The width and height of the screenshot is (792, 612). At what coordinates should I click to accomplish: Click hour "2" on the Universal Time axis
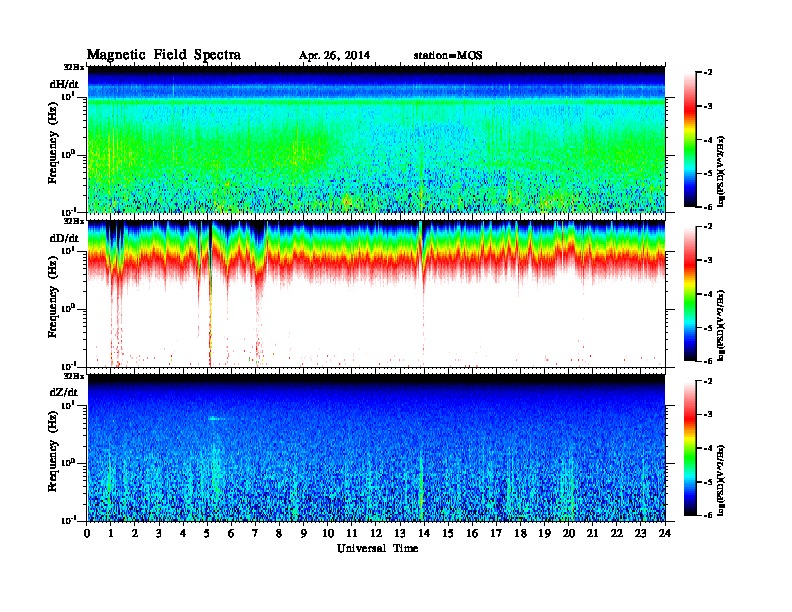click(x=135, y=533)
